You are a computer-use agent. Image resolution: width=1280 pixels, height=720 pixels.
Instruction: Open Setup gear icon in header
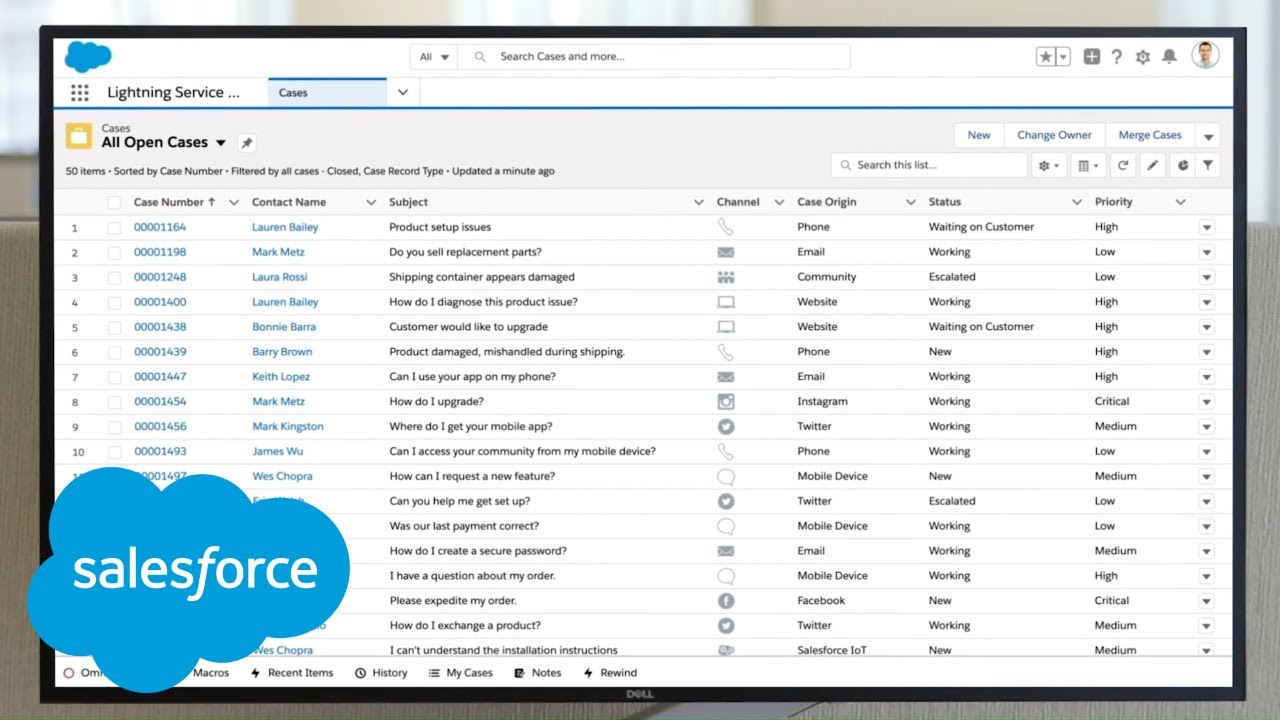point(1143,57)
